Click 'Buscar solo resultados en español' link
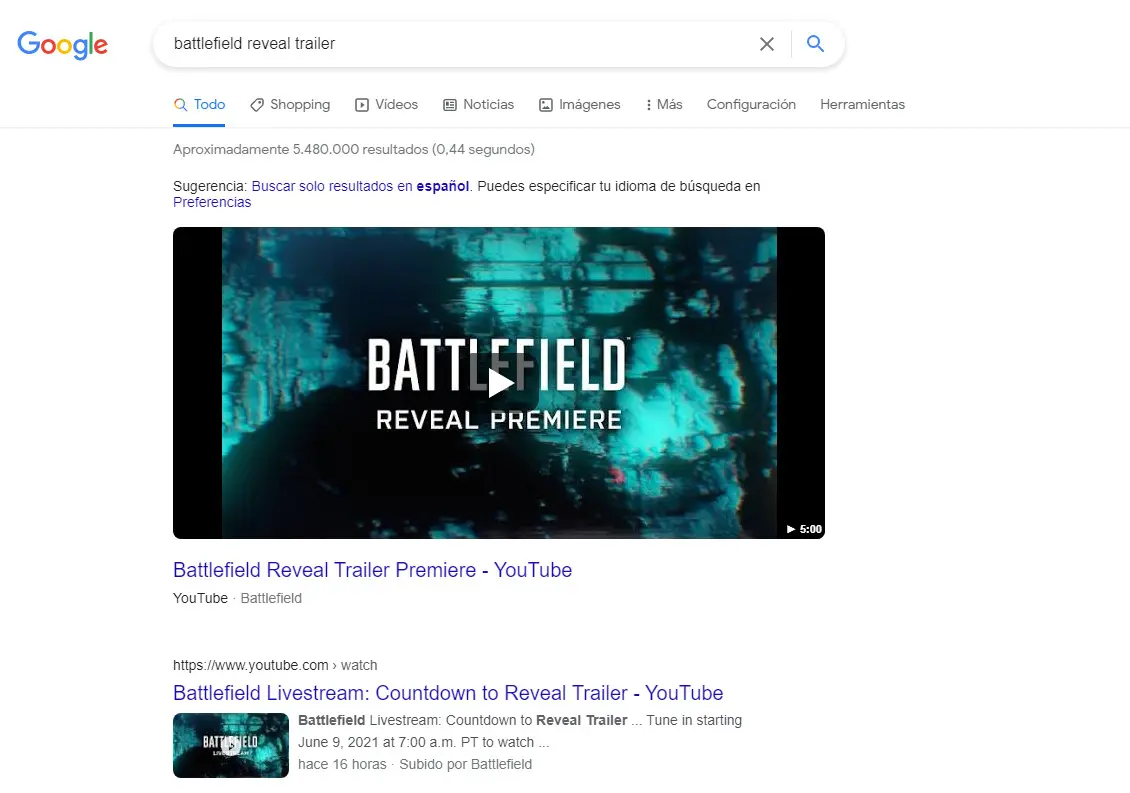Image resolution: width=1130 pixels, height=793 pixels. coord(360,186)
